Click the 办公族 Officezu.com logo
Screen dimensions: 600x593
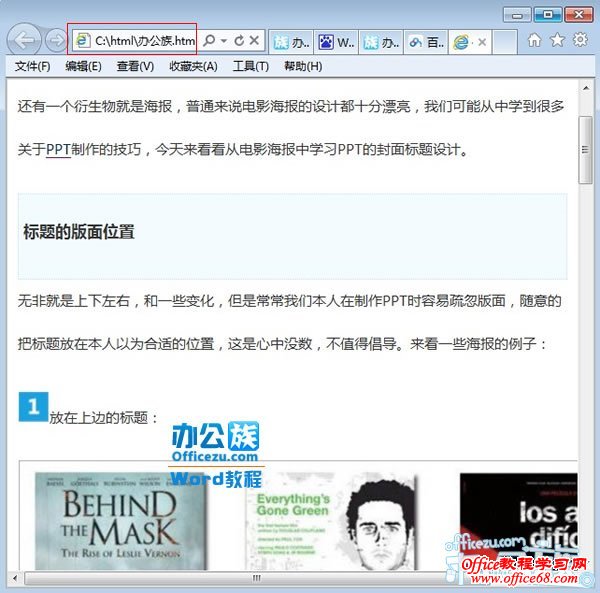tap(215, 442)
